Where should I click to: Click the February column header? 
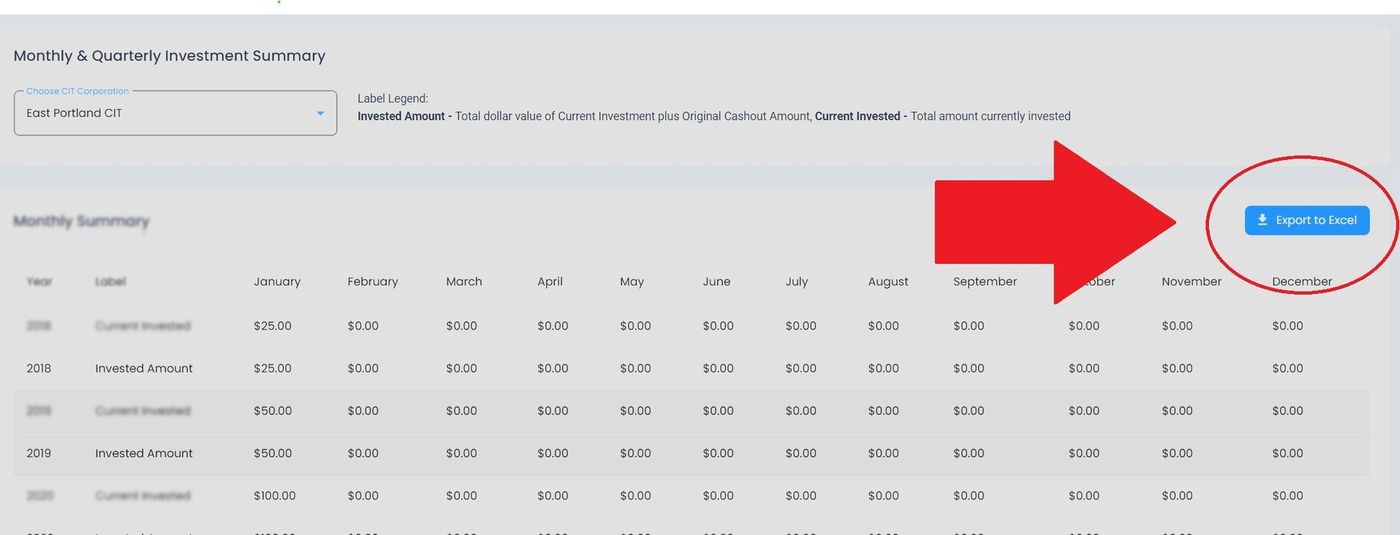pos(372,282)
